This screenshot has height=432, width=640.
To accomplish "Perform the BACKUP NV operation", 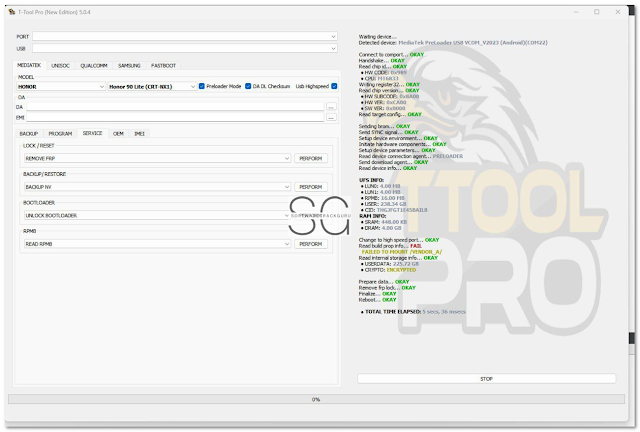I will coord(311,187).
